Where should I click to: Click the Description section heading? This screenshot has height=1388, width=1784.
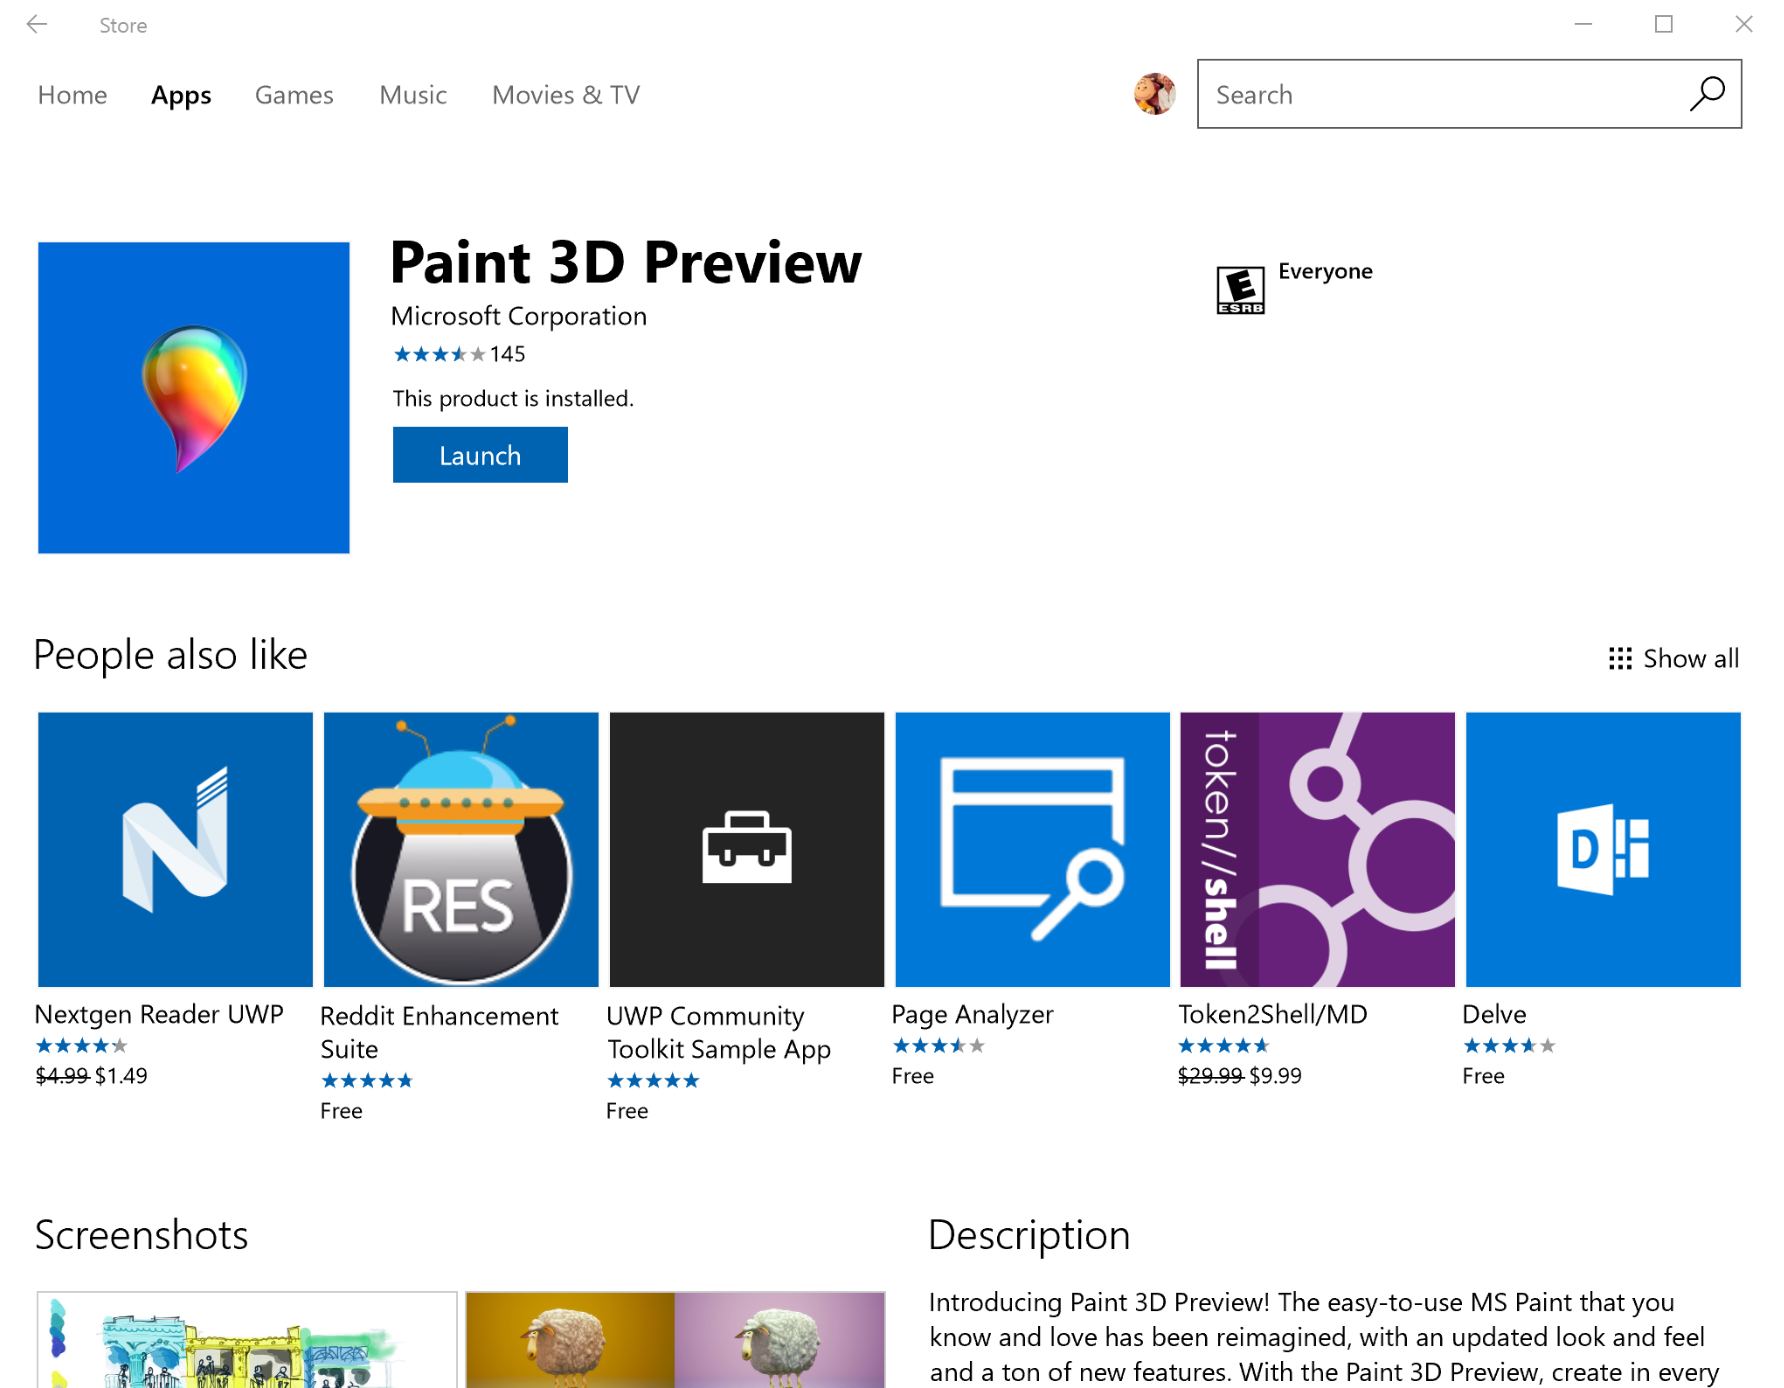point(1029,1235)
